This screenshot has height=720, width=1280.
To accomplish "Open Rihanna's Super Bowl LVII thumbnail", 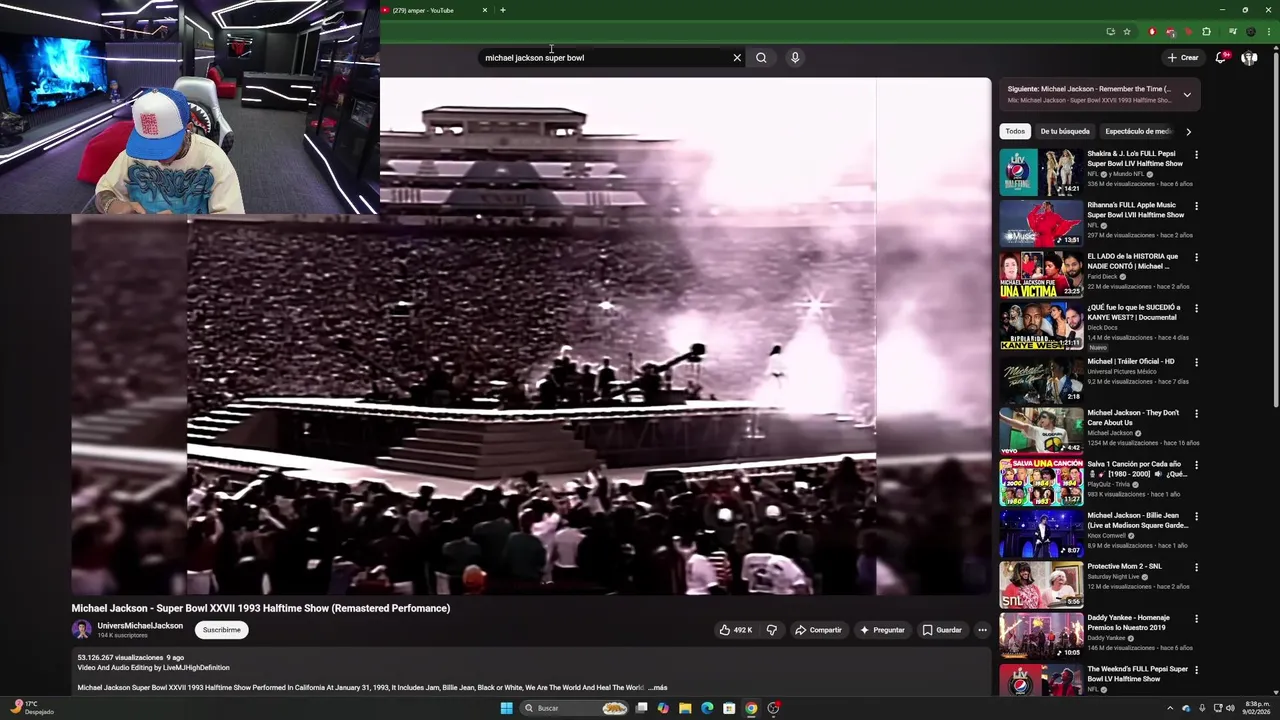I will (x=1041, y=223).
